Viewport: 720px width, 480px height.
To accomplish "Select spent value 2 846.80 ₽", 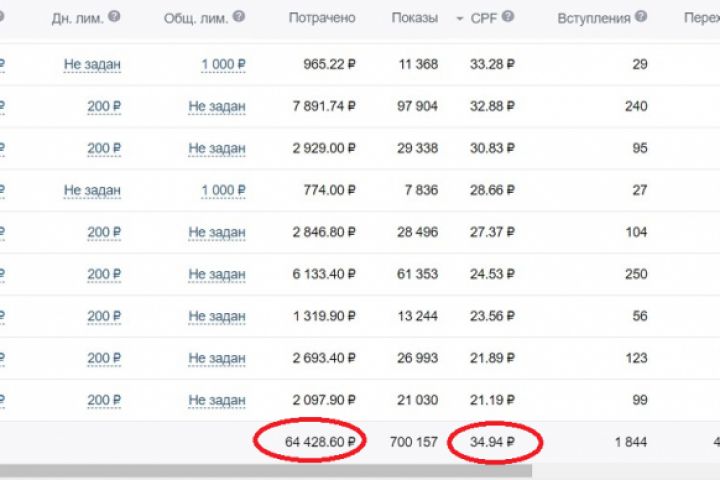I will [x=324, y=232].
